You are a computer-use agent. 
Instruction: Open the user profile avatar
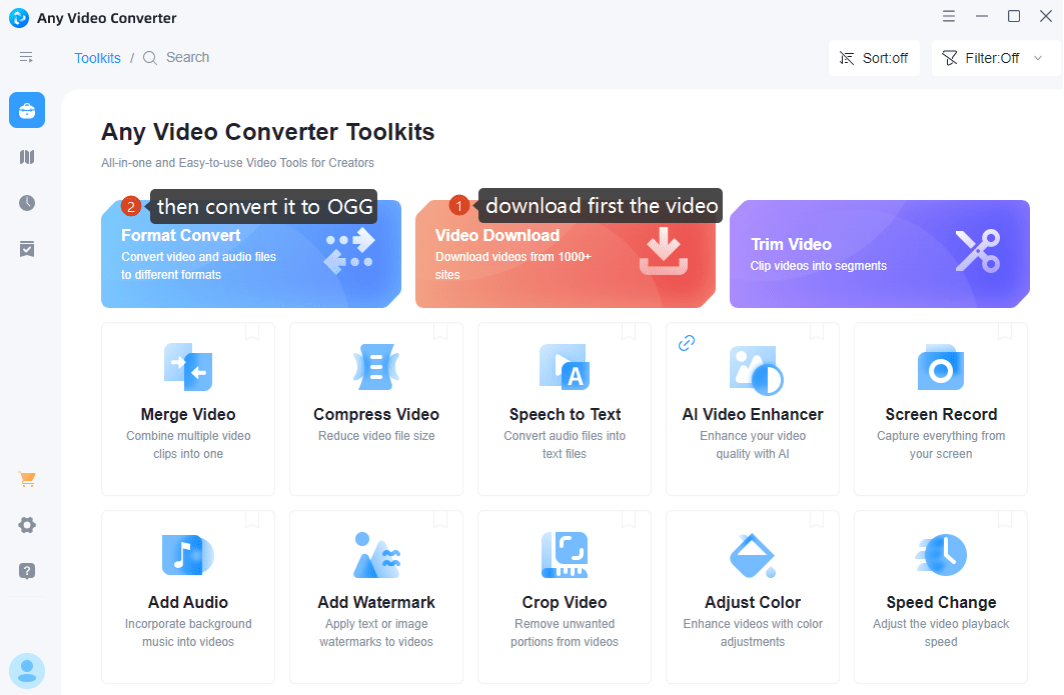click(x=27, y=671)
